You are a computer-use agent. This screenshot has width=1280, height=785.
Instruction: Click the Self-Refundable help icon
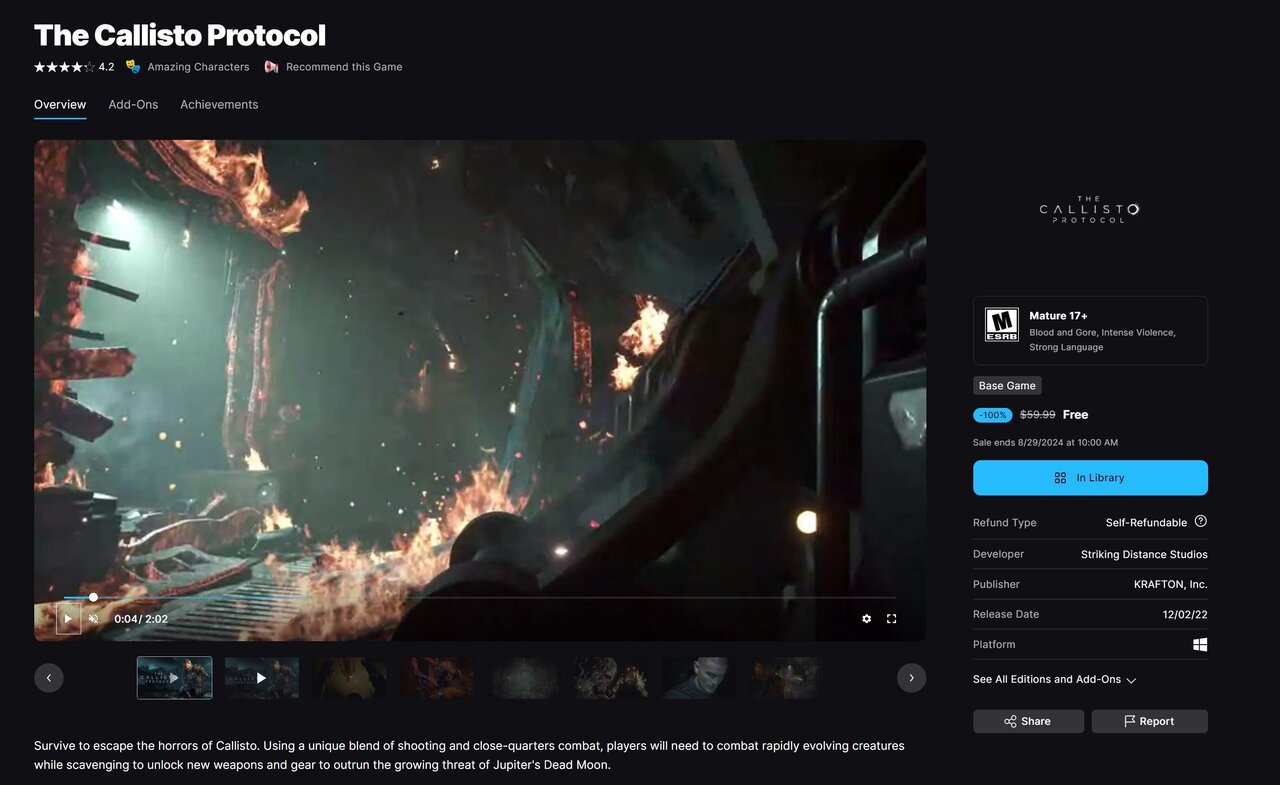tap(1200, 522)
